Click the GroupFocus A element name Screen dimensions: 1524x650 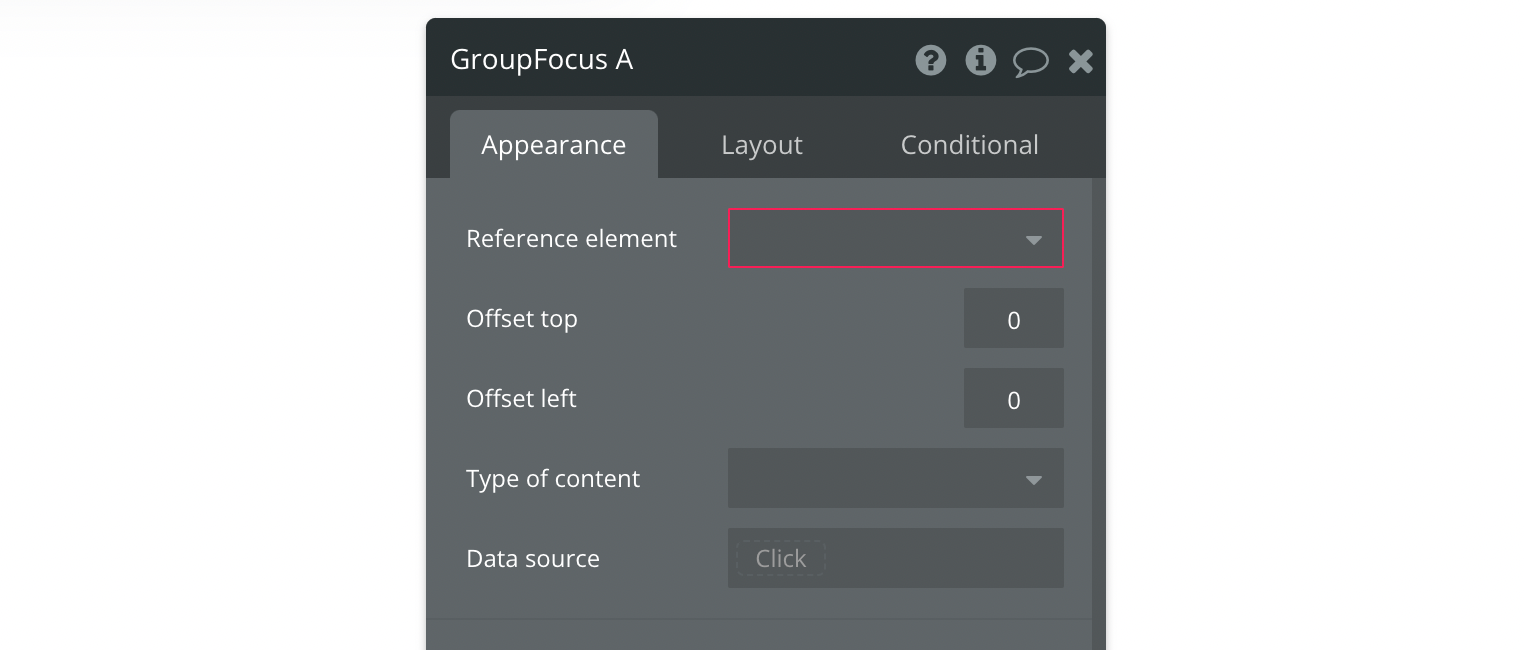pyautogui.click(x=542, y=59)
